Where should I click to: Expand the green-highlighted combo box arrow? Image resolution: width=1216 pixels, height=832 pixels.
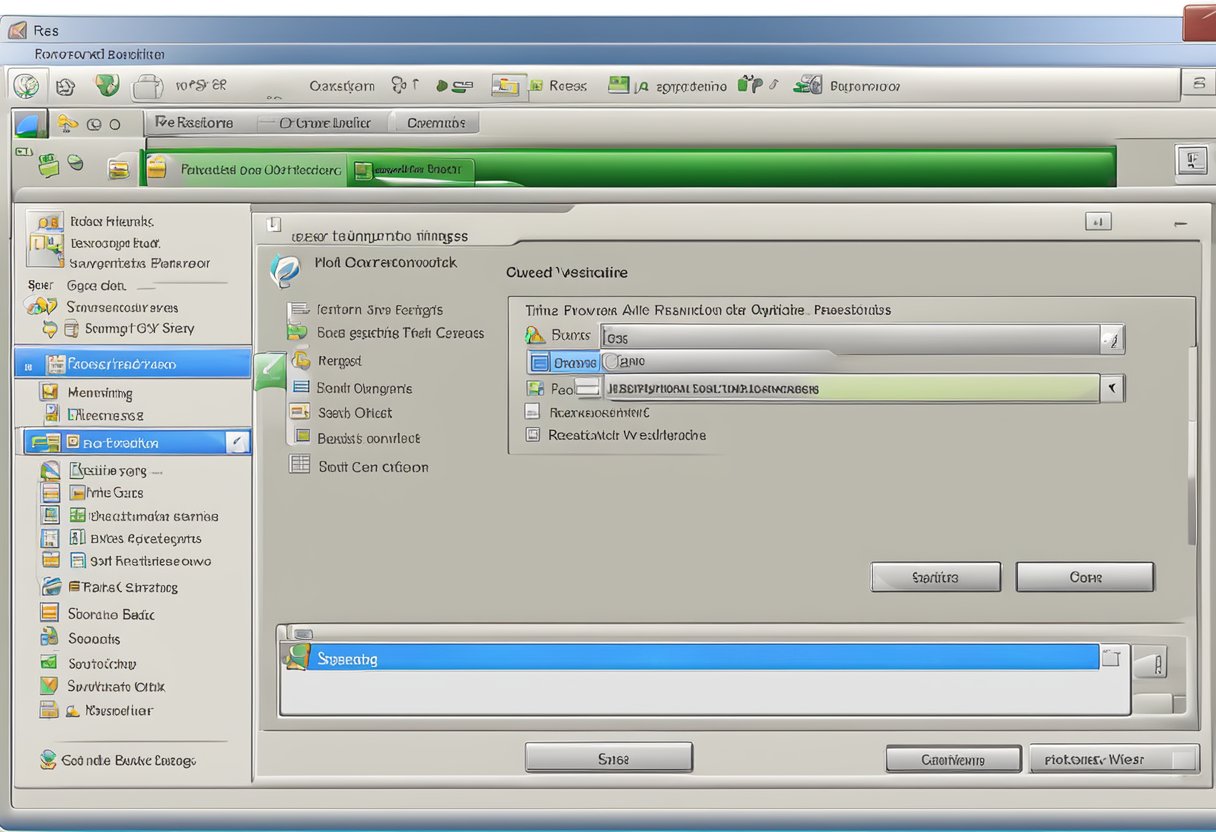tap(1112, 388)
